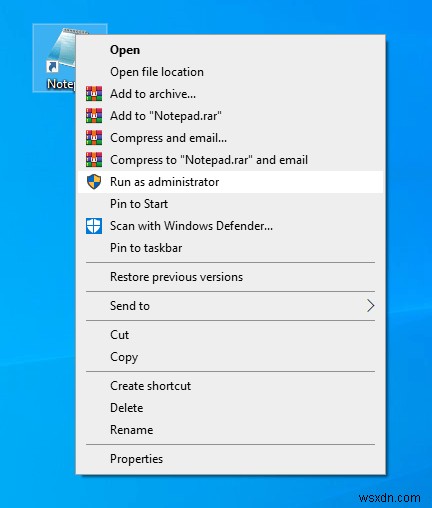Choose Add to archive...
The image size is (432, 508).
[x=230, y=94]
